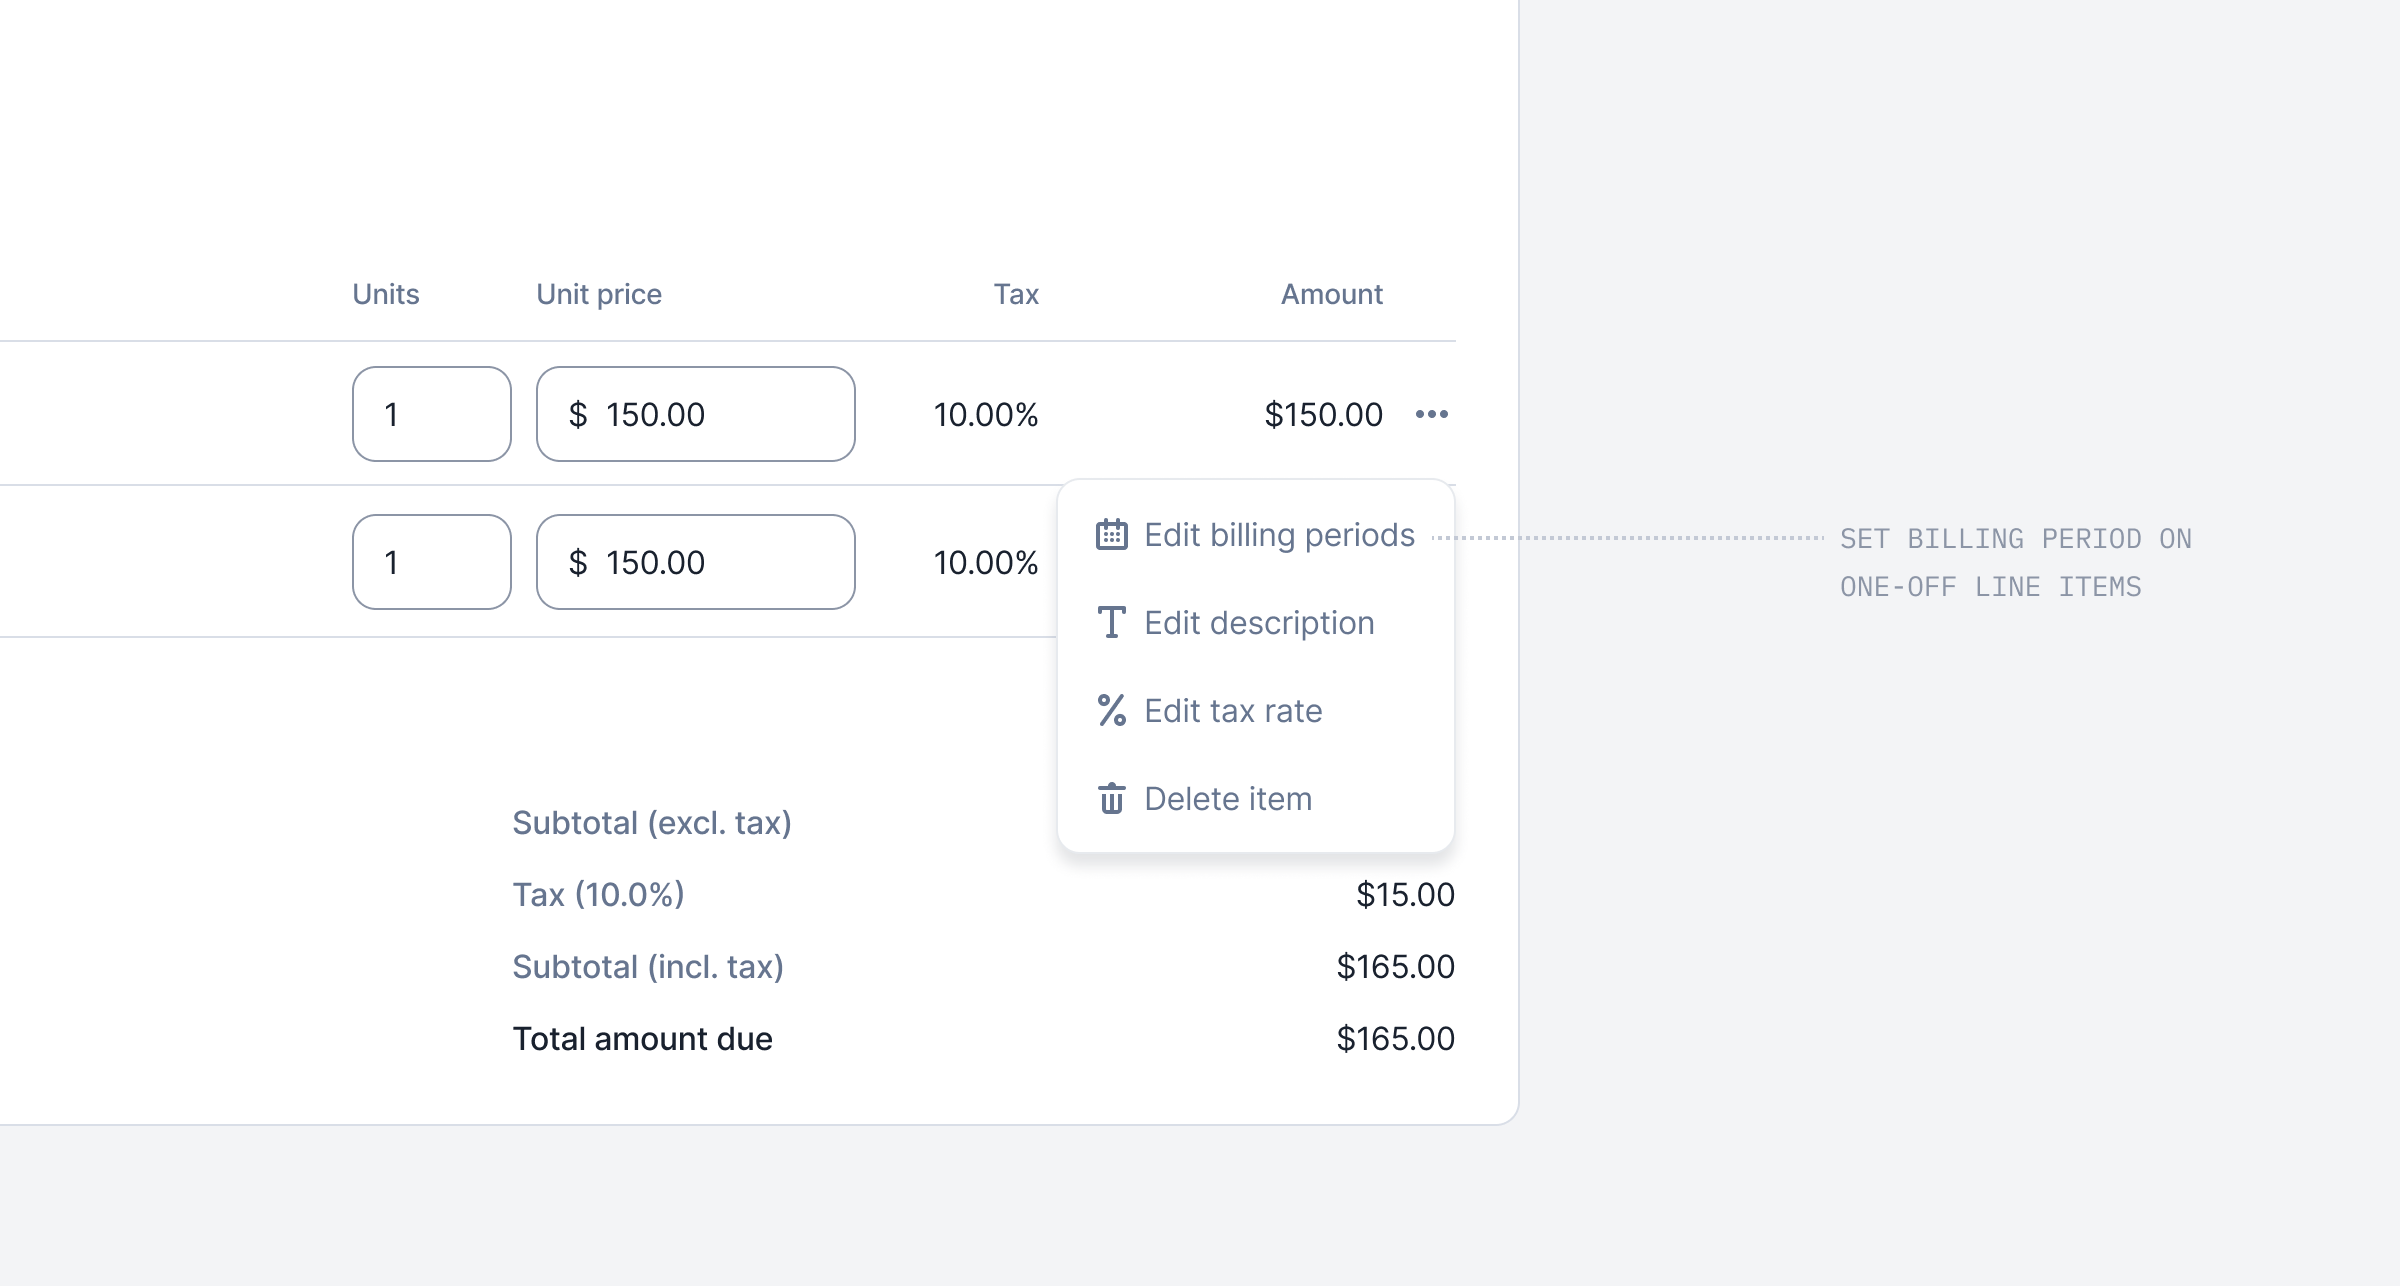Choose Delete item from the menu
Screen dimensions: 2400x1286
click(x=1227, y=799)
